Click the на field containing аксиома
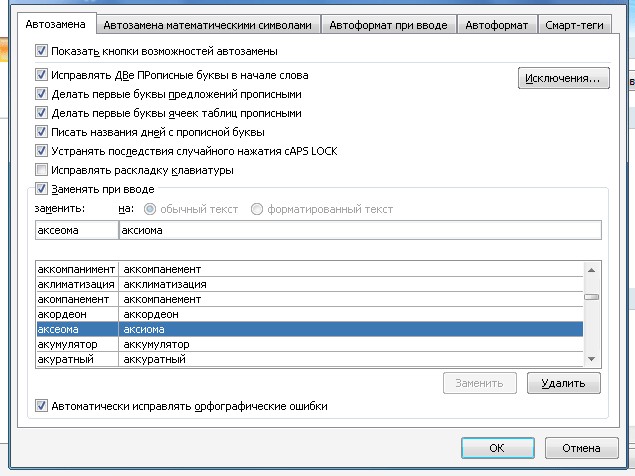635x476 pixels. [x=359, y=230]
